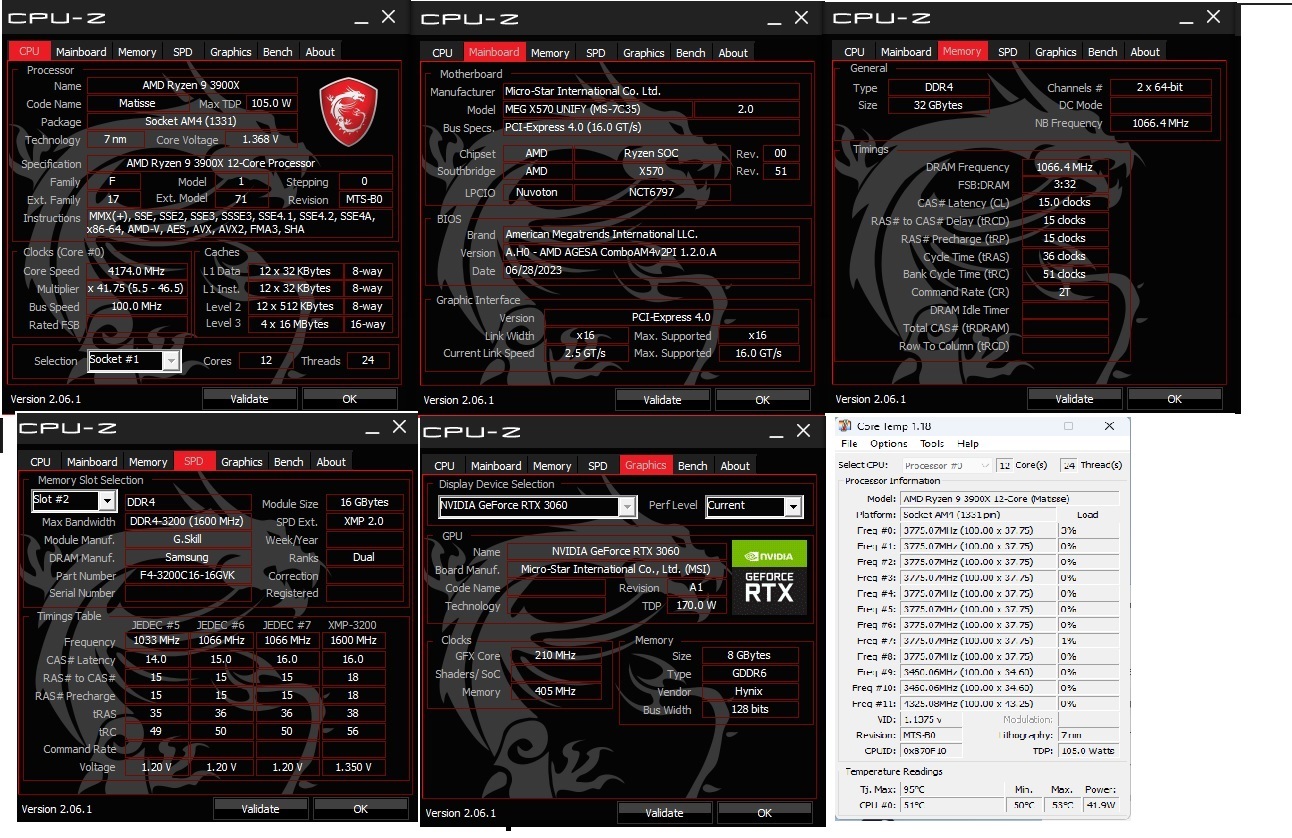Click the DRAM Frequency value 1066.4 MHz
1292x838 pixels.
[1064, 167]
